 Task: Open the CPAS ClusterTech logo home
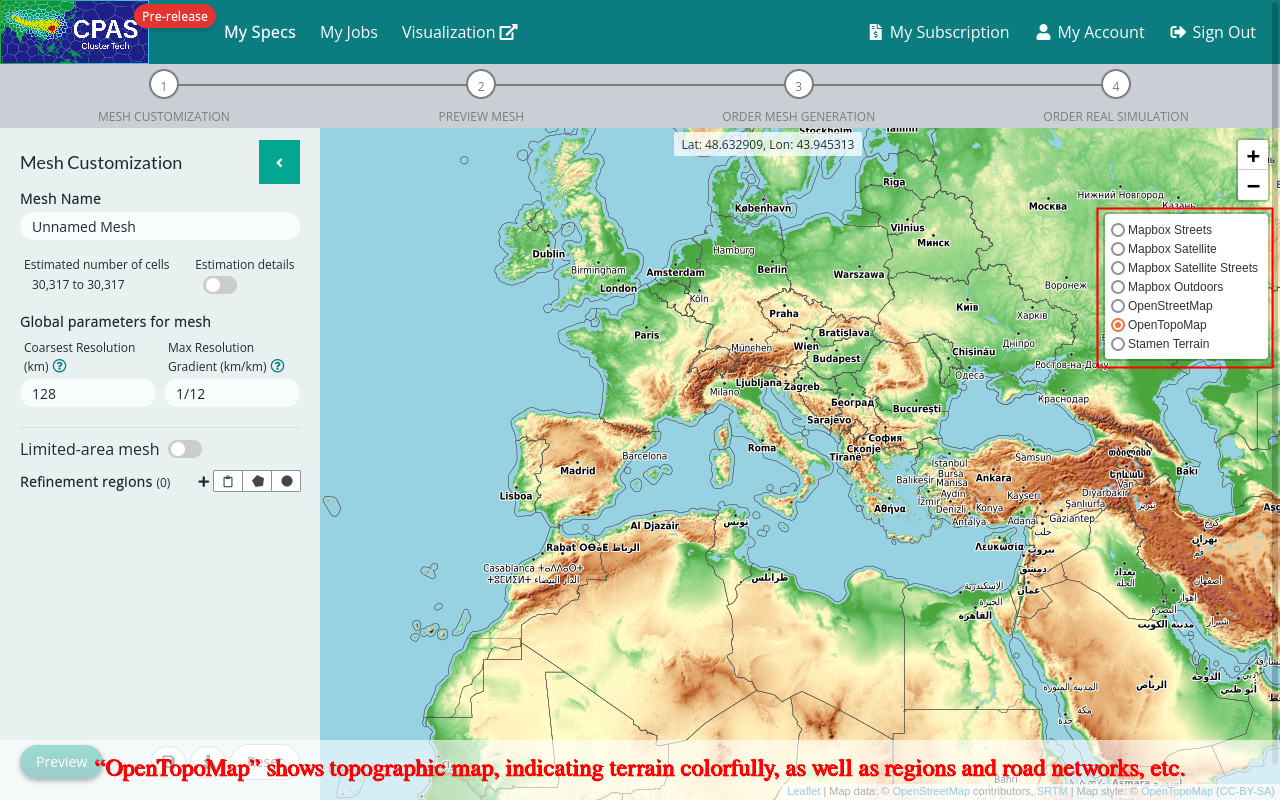pyautogui.click(x=74, y=32)
